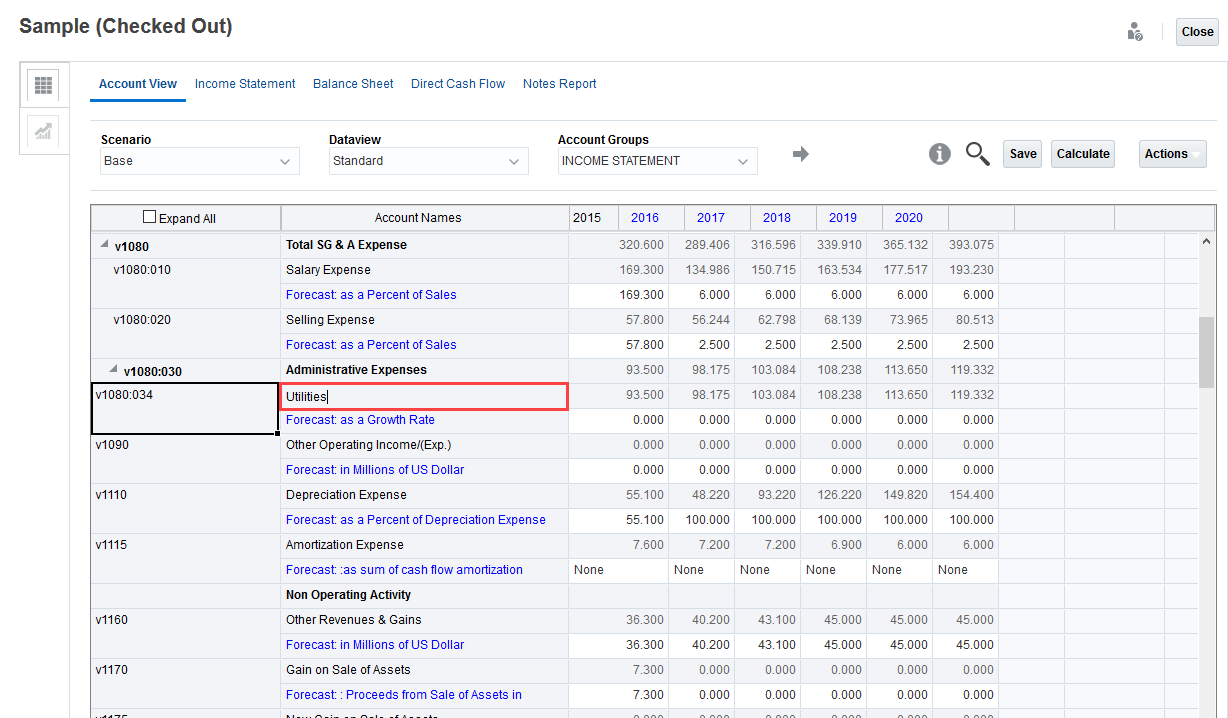Collapse the v1080 tree node
The width and height of the screenshot is (1228, 718).
(104, 245)
